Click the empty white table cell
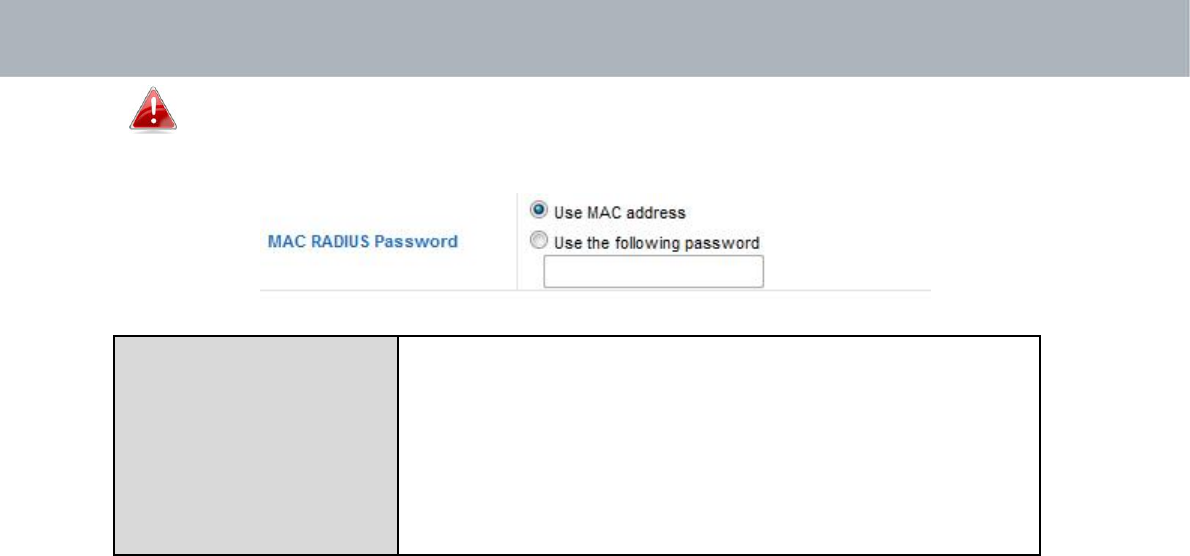 718,445
